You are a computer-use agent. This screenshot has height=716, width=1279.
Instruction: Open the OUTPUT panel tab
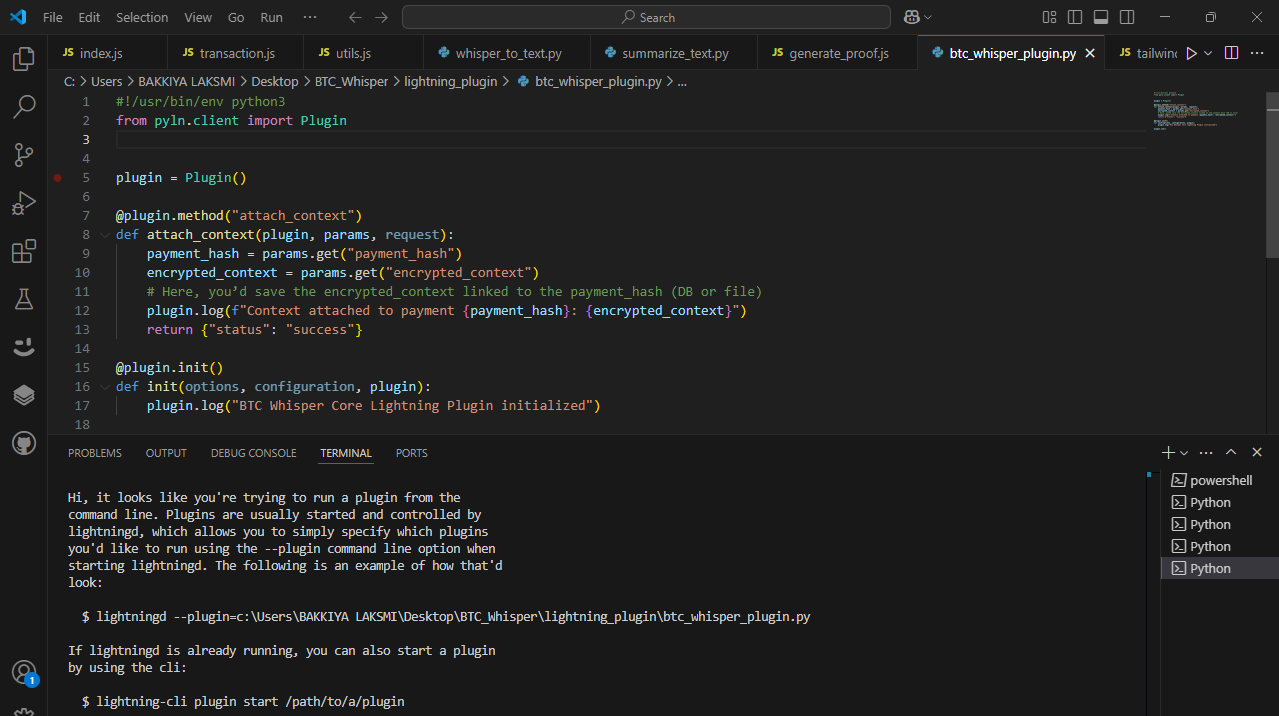tap(166, 453)
